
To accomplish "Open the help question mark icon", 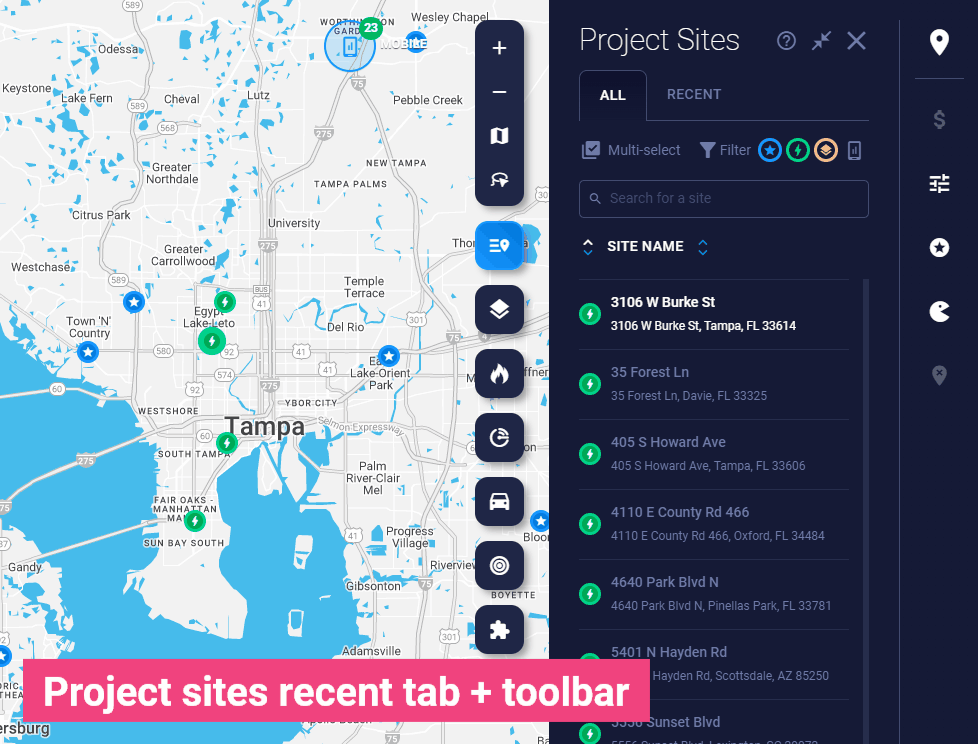I will coord(786,41).
